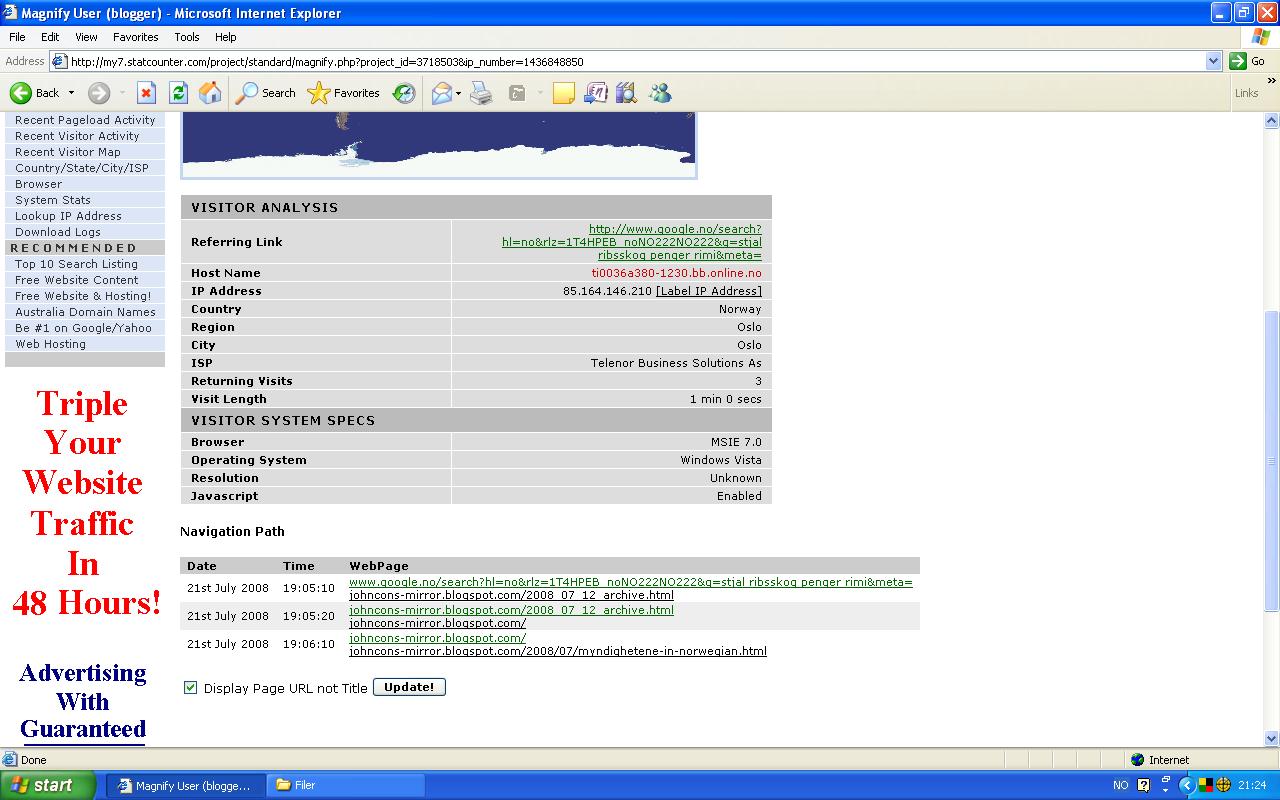Click the language bar help icon
Image resolution: width=1280 pixels, height=800 pixels.
[1144, 785]
